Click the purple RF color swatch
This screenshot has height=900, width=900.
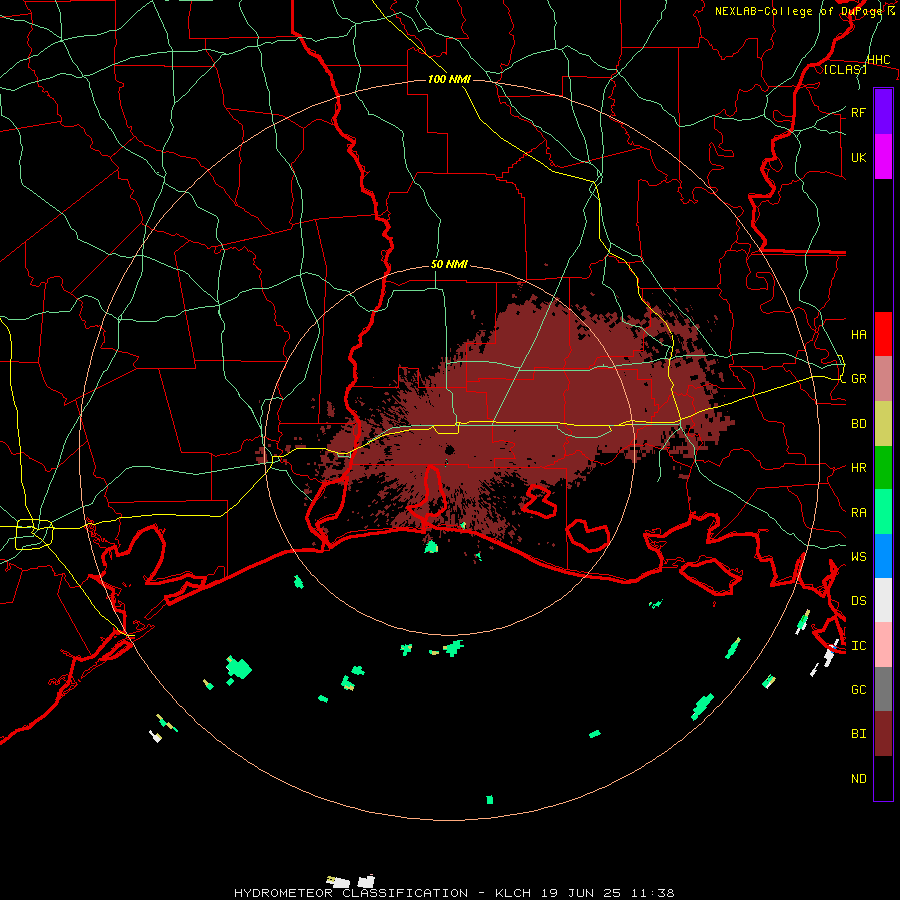tap(883, 112)
